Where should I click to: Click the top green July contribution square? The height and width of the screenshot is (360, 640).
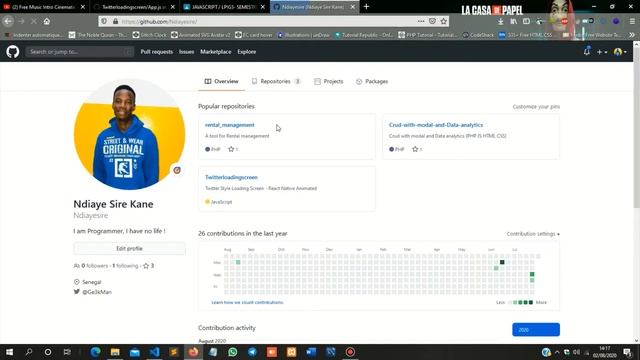(532, 274)
